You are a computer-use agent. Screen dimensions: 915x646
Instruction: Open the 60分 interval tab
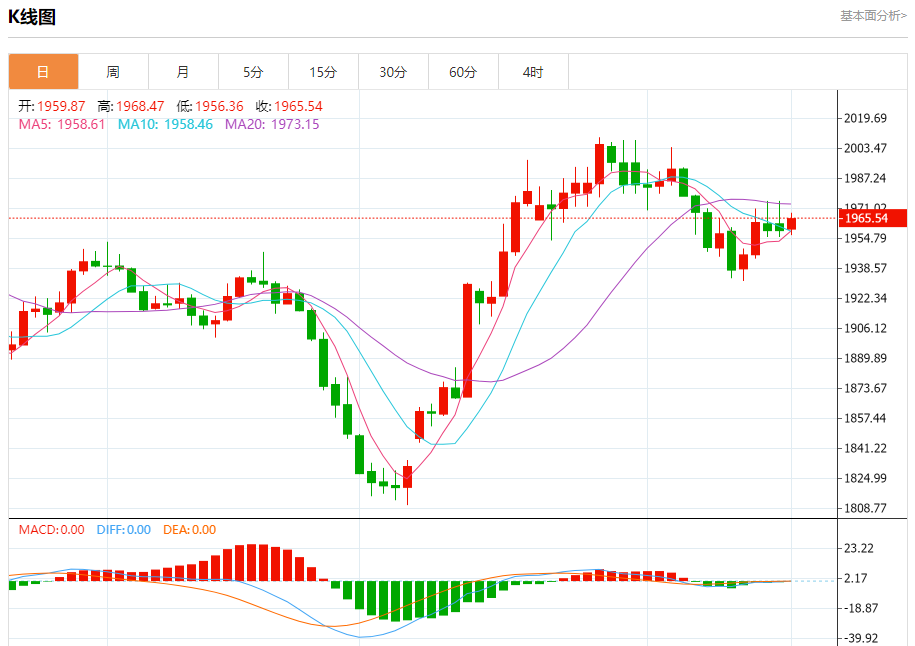coord(463,72)
